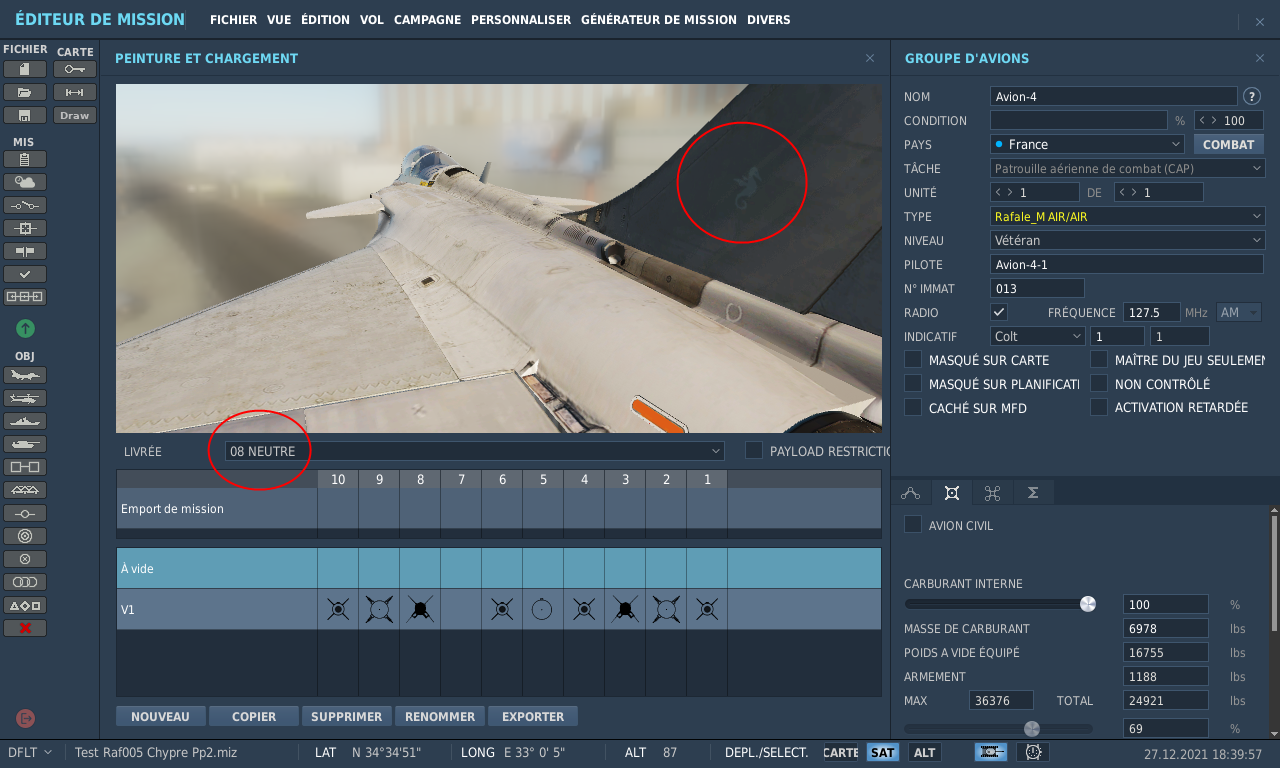Check the AVION CIVIL box
Viewport: 1280px width, 768px height.
[x=912, y=525]
